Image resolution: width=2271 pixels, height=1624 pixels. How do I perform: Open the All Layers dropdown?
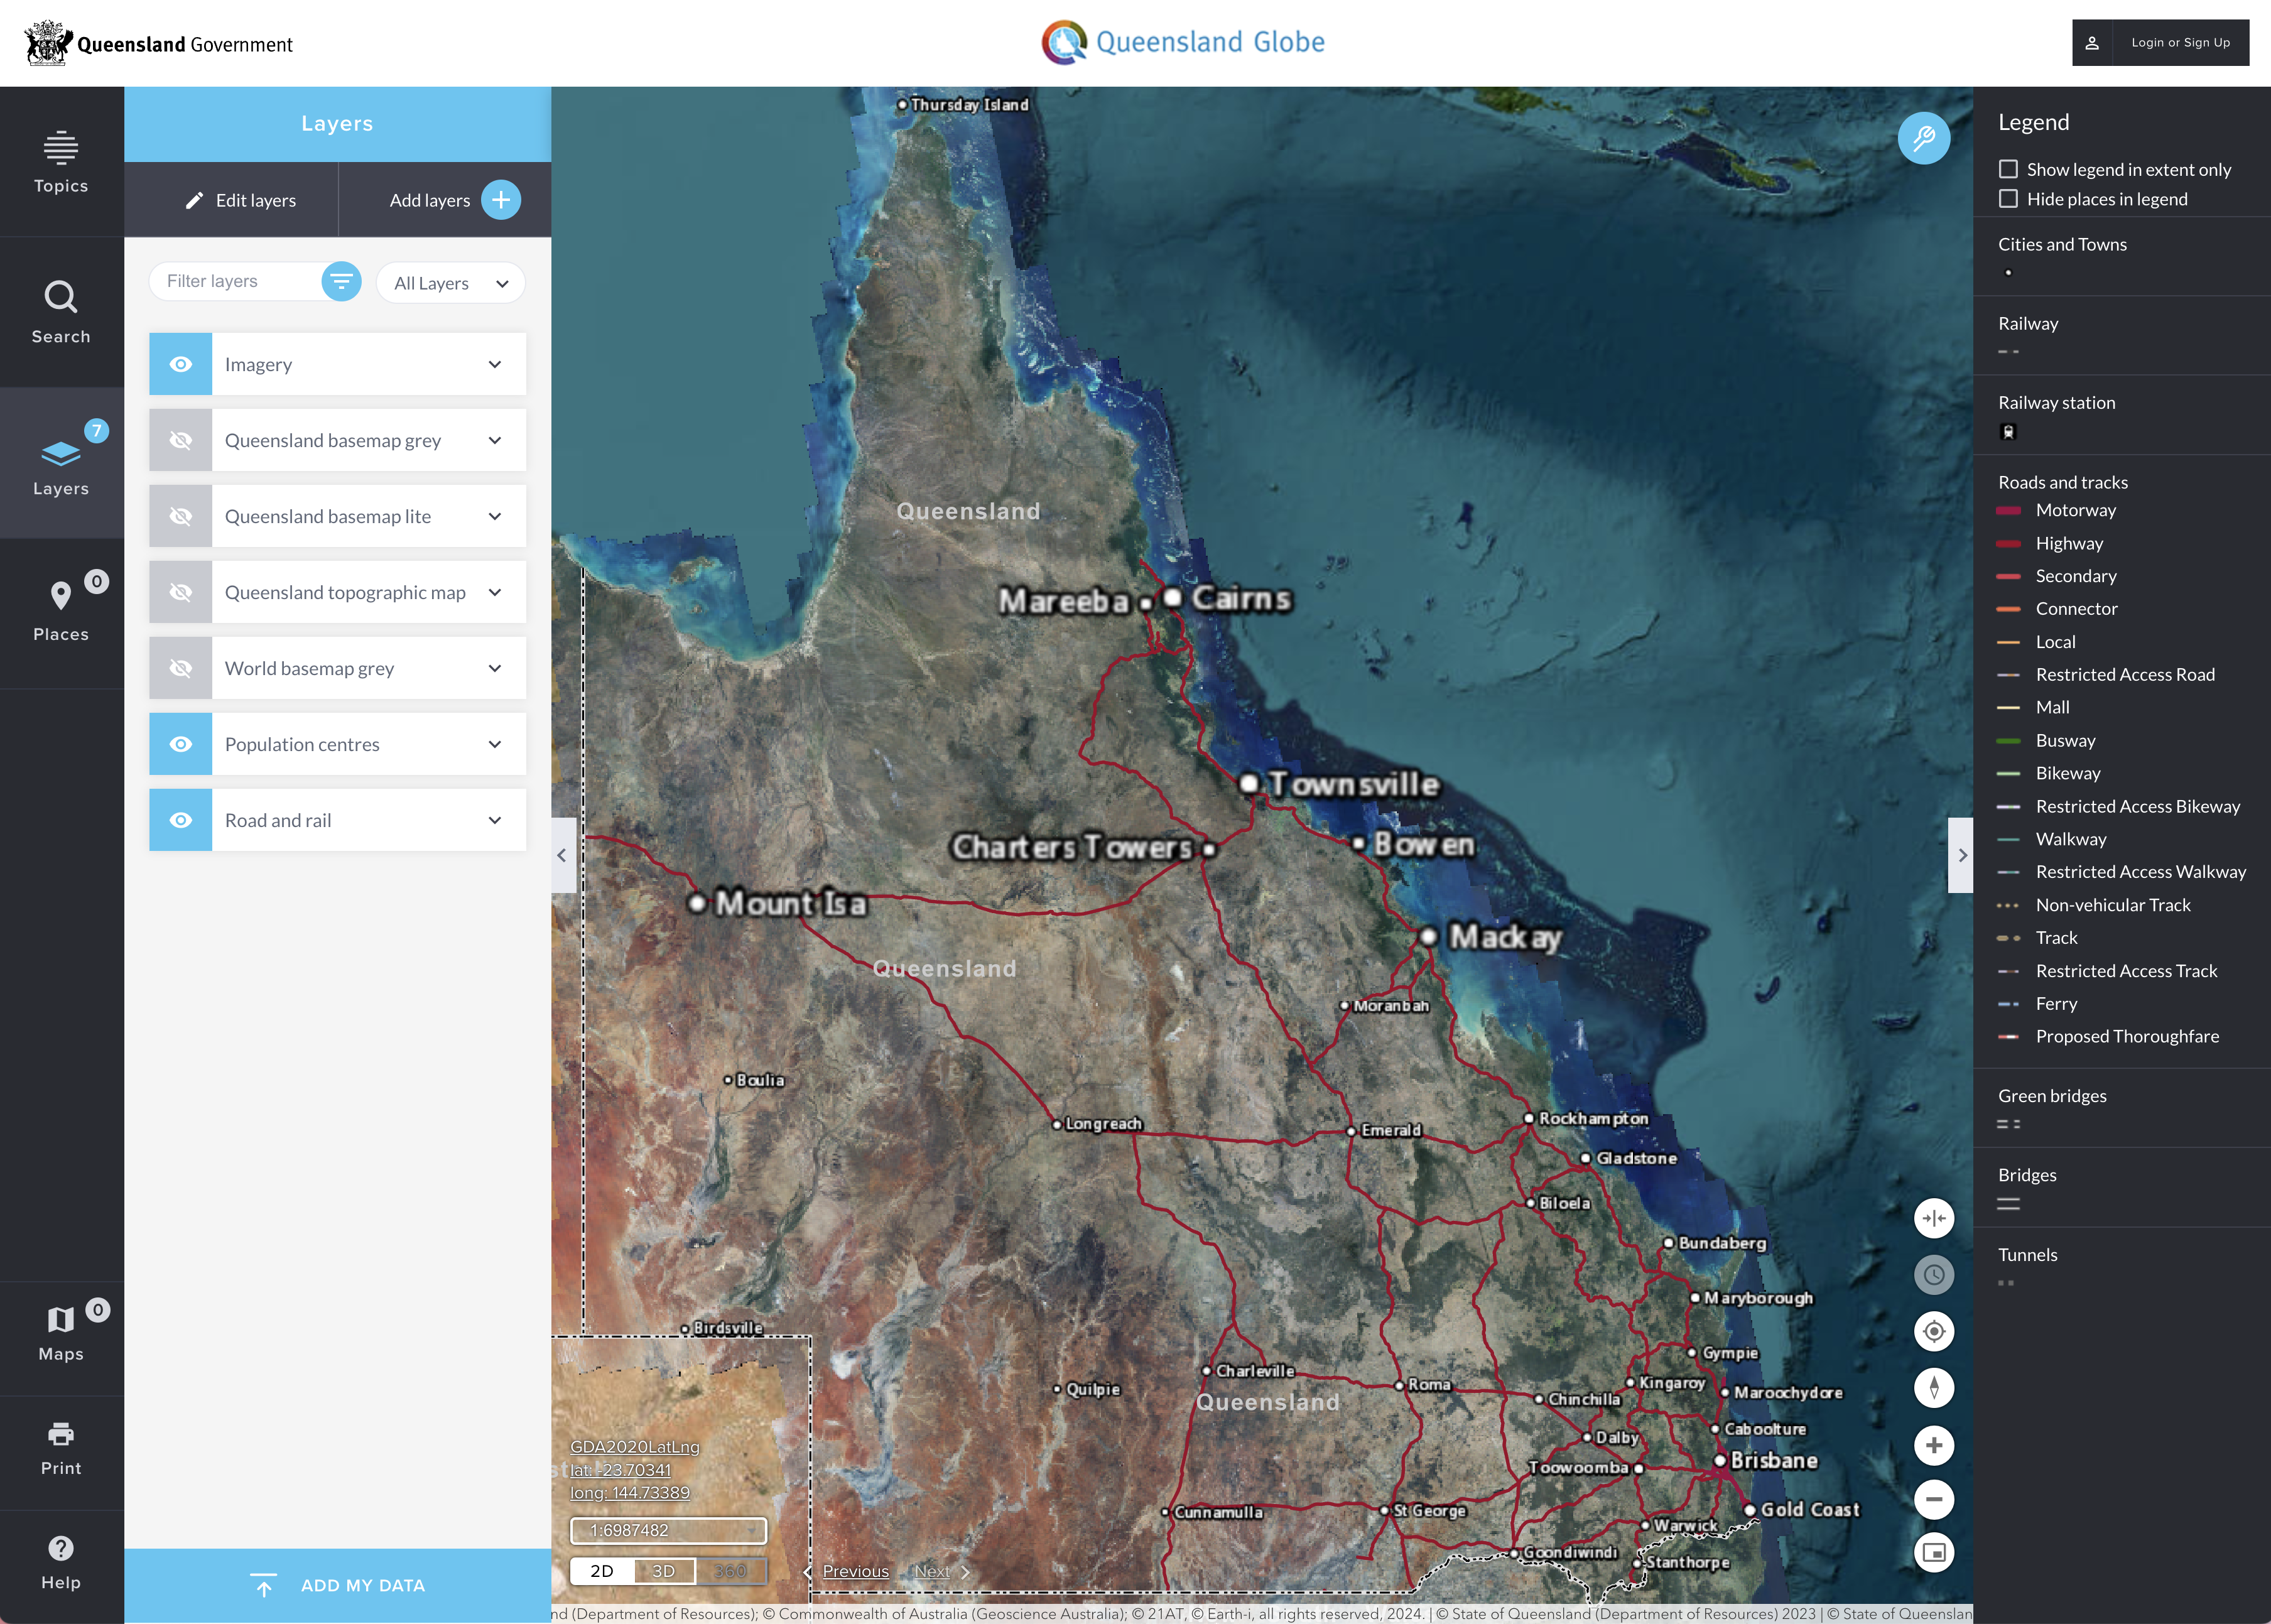pyautogui.click(x=451, y=283)
